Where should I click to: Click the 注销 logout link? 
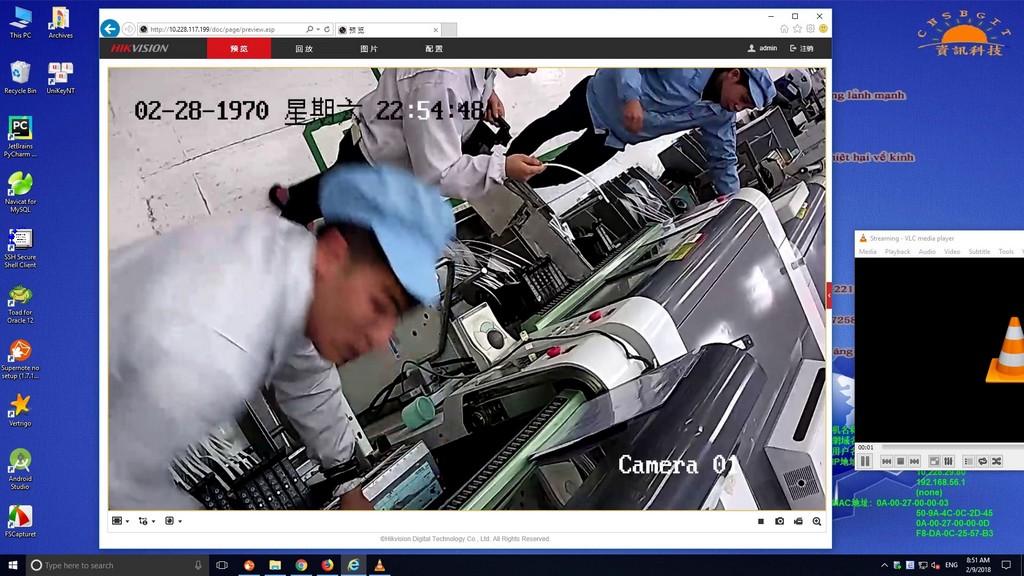(x=802, y=48)
